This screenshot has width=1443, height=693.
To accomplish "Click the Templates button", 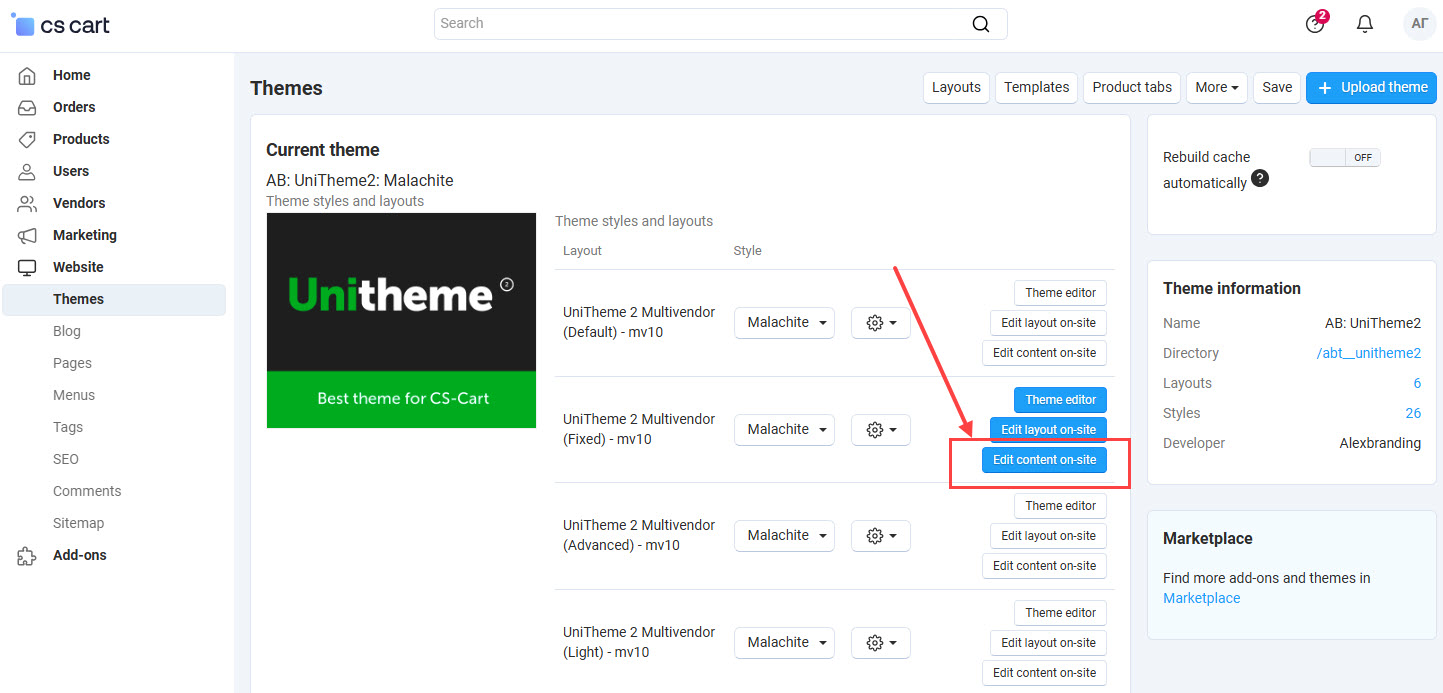I will click(x=1037, y=87).
